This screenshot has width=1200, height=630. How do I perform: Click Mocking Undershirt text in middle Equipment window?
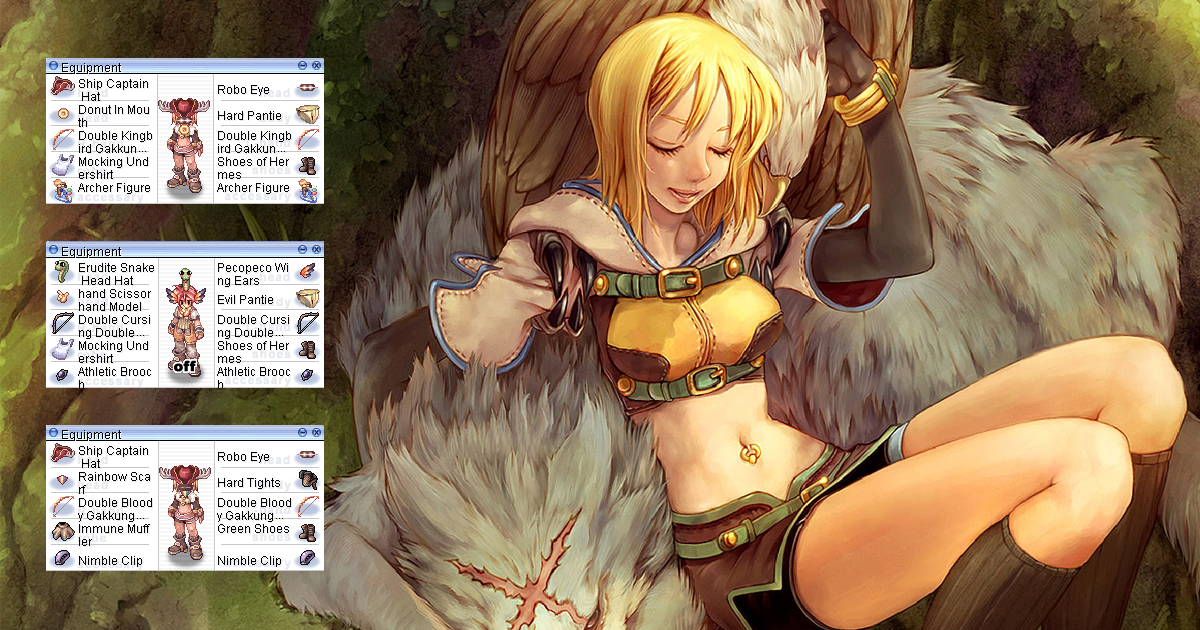coord(114,352)
